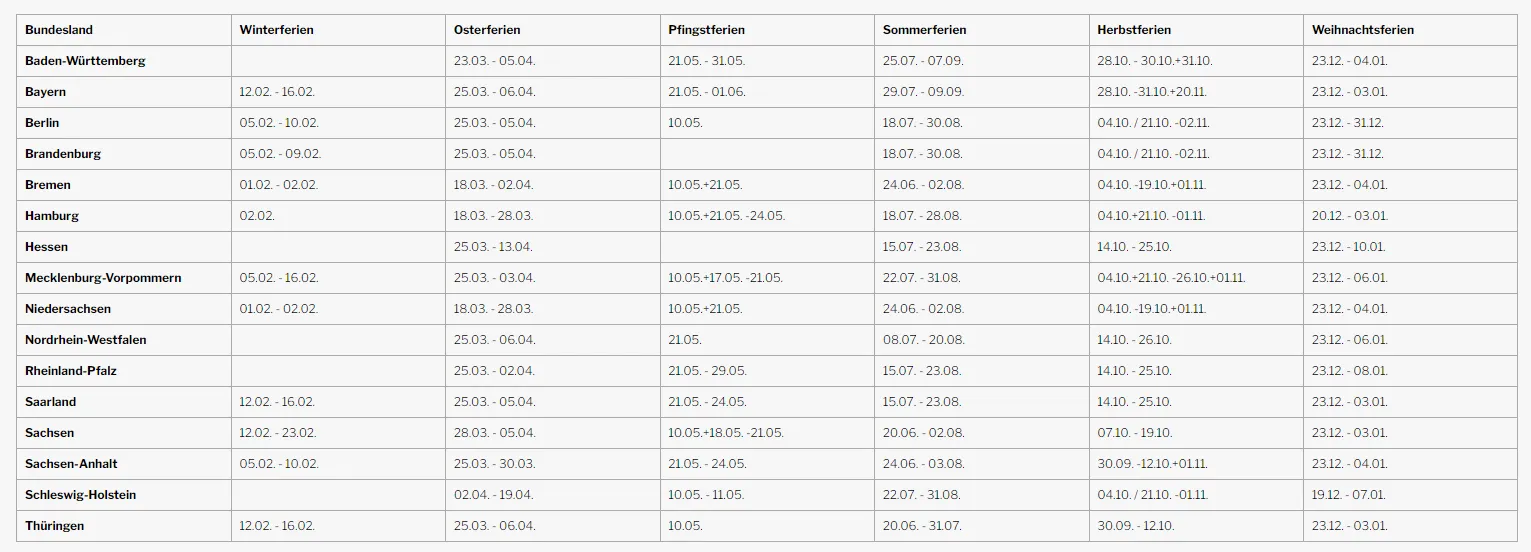The width and height of the screenshot is (1531, 552).
Task: Click Hamburg's Winterferien 02.02. cell
Action: point(257,216)
